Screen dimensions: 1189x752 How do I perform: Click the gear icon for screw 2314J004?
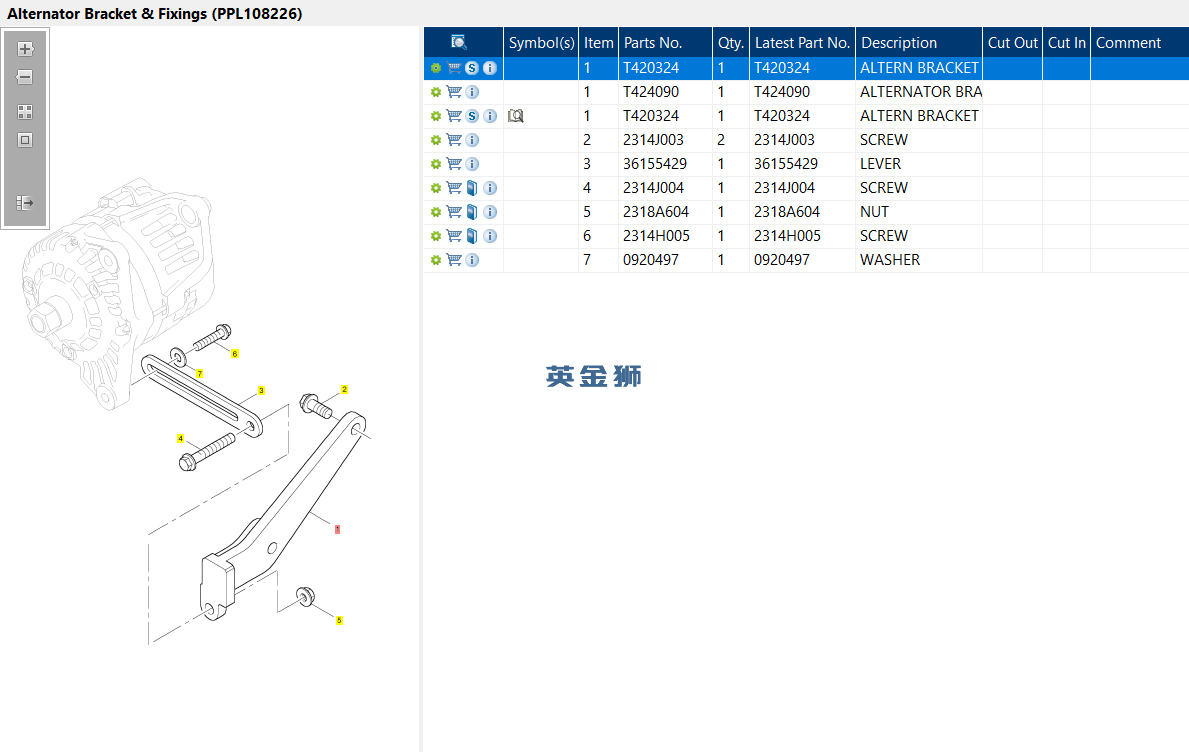click(436, 188)
